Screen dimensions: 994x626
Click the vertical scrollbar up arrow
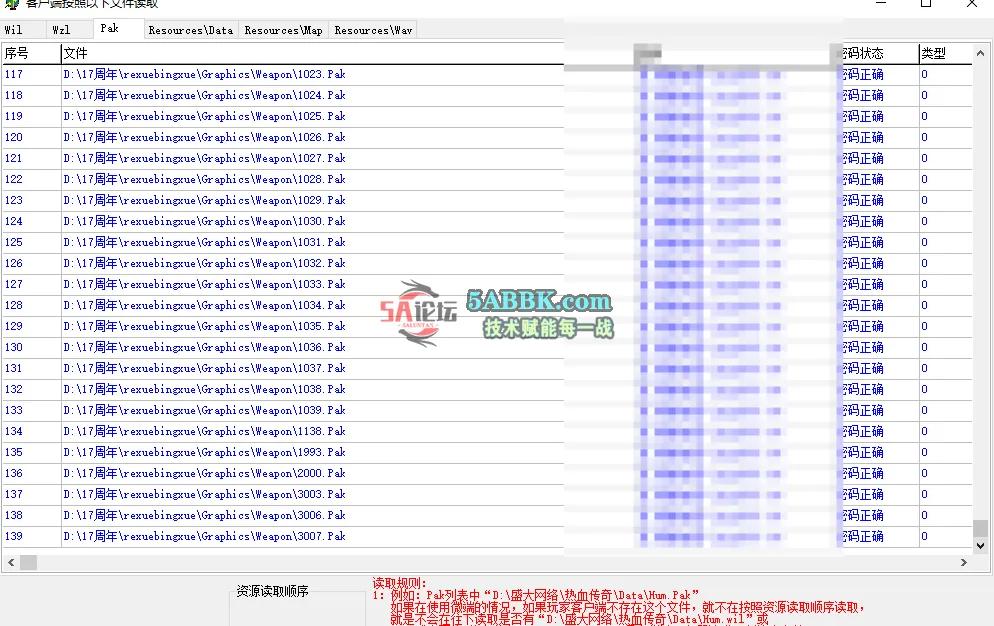[x=980, y=53]
